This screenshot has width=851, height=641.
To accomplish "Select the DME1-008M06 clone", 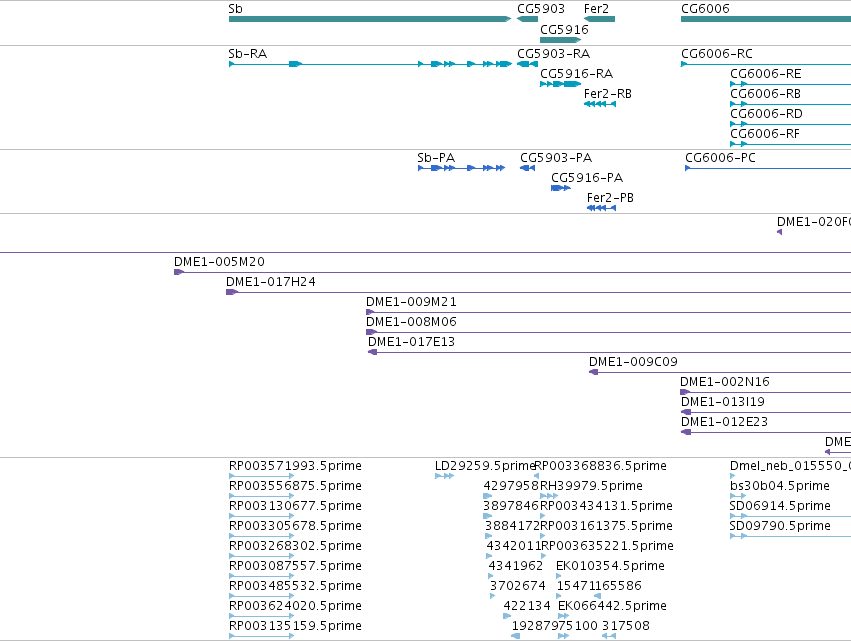I will 608,332.
